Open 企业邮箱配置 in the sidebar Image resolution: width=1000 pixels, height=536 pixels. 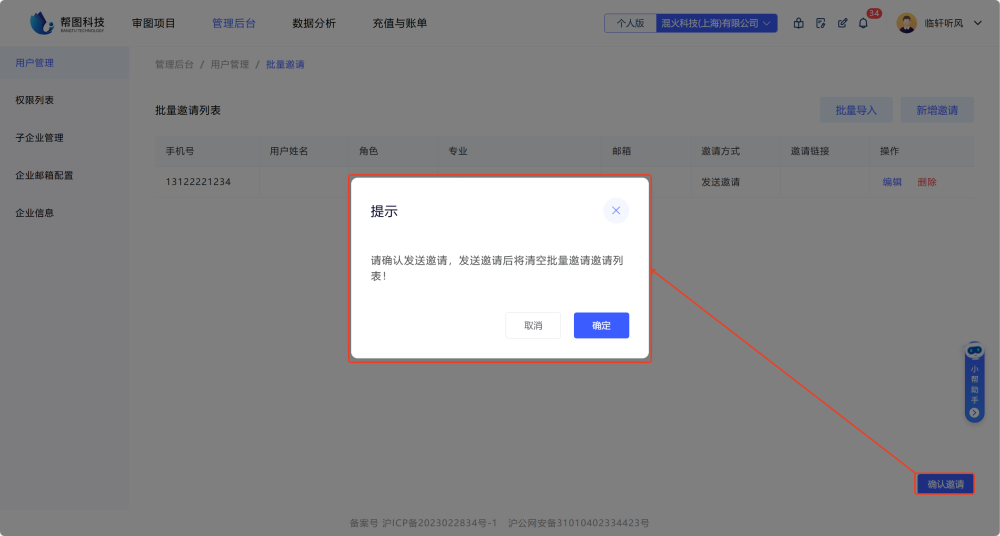(x=44, y=175)
